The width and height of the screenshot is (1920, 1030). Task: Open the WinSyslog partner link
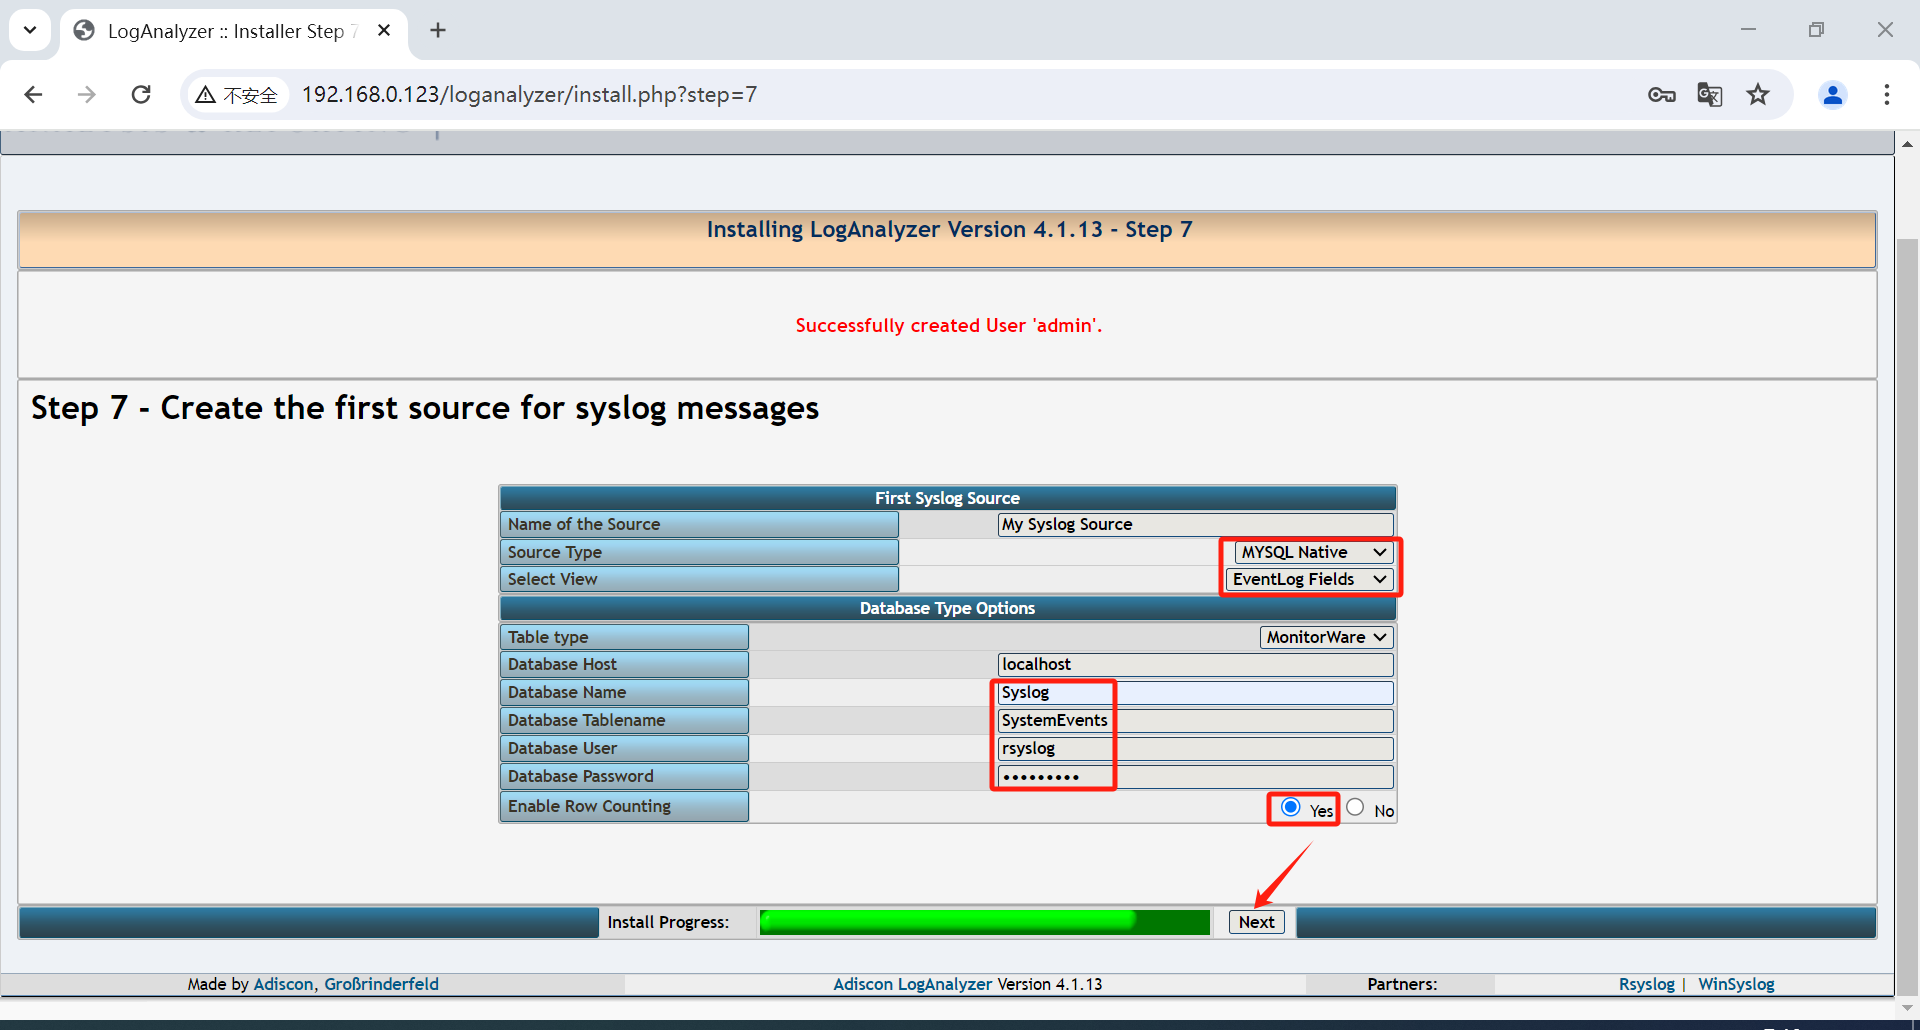point(1736,984)
